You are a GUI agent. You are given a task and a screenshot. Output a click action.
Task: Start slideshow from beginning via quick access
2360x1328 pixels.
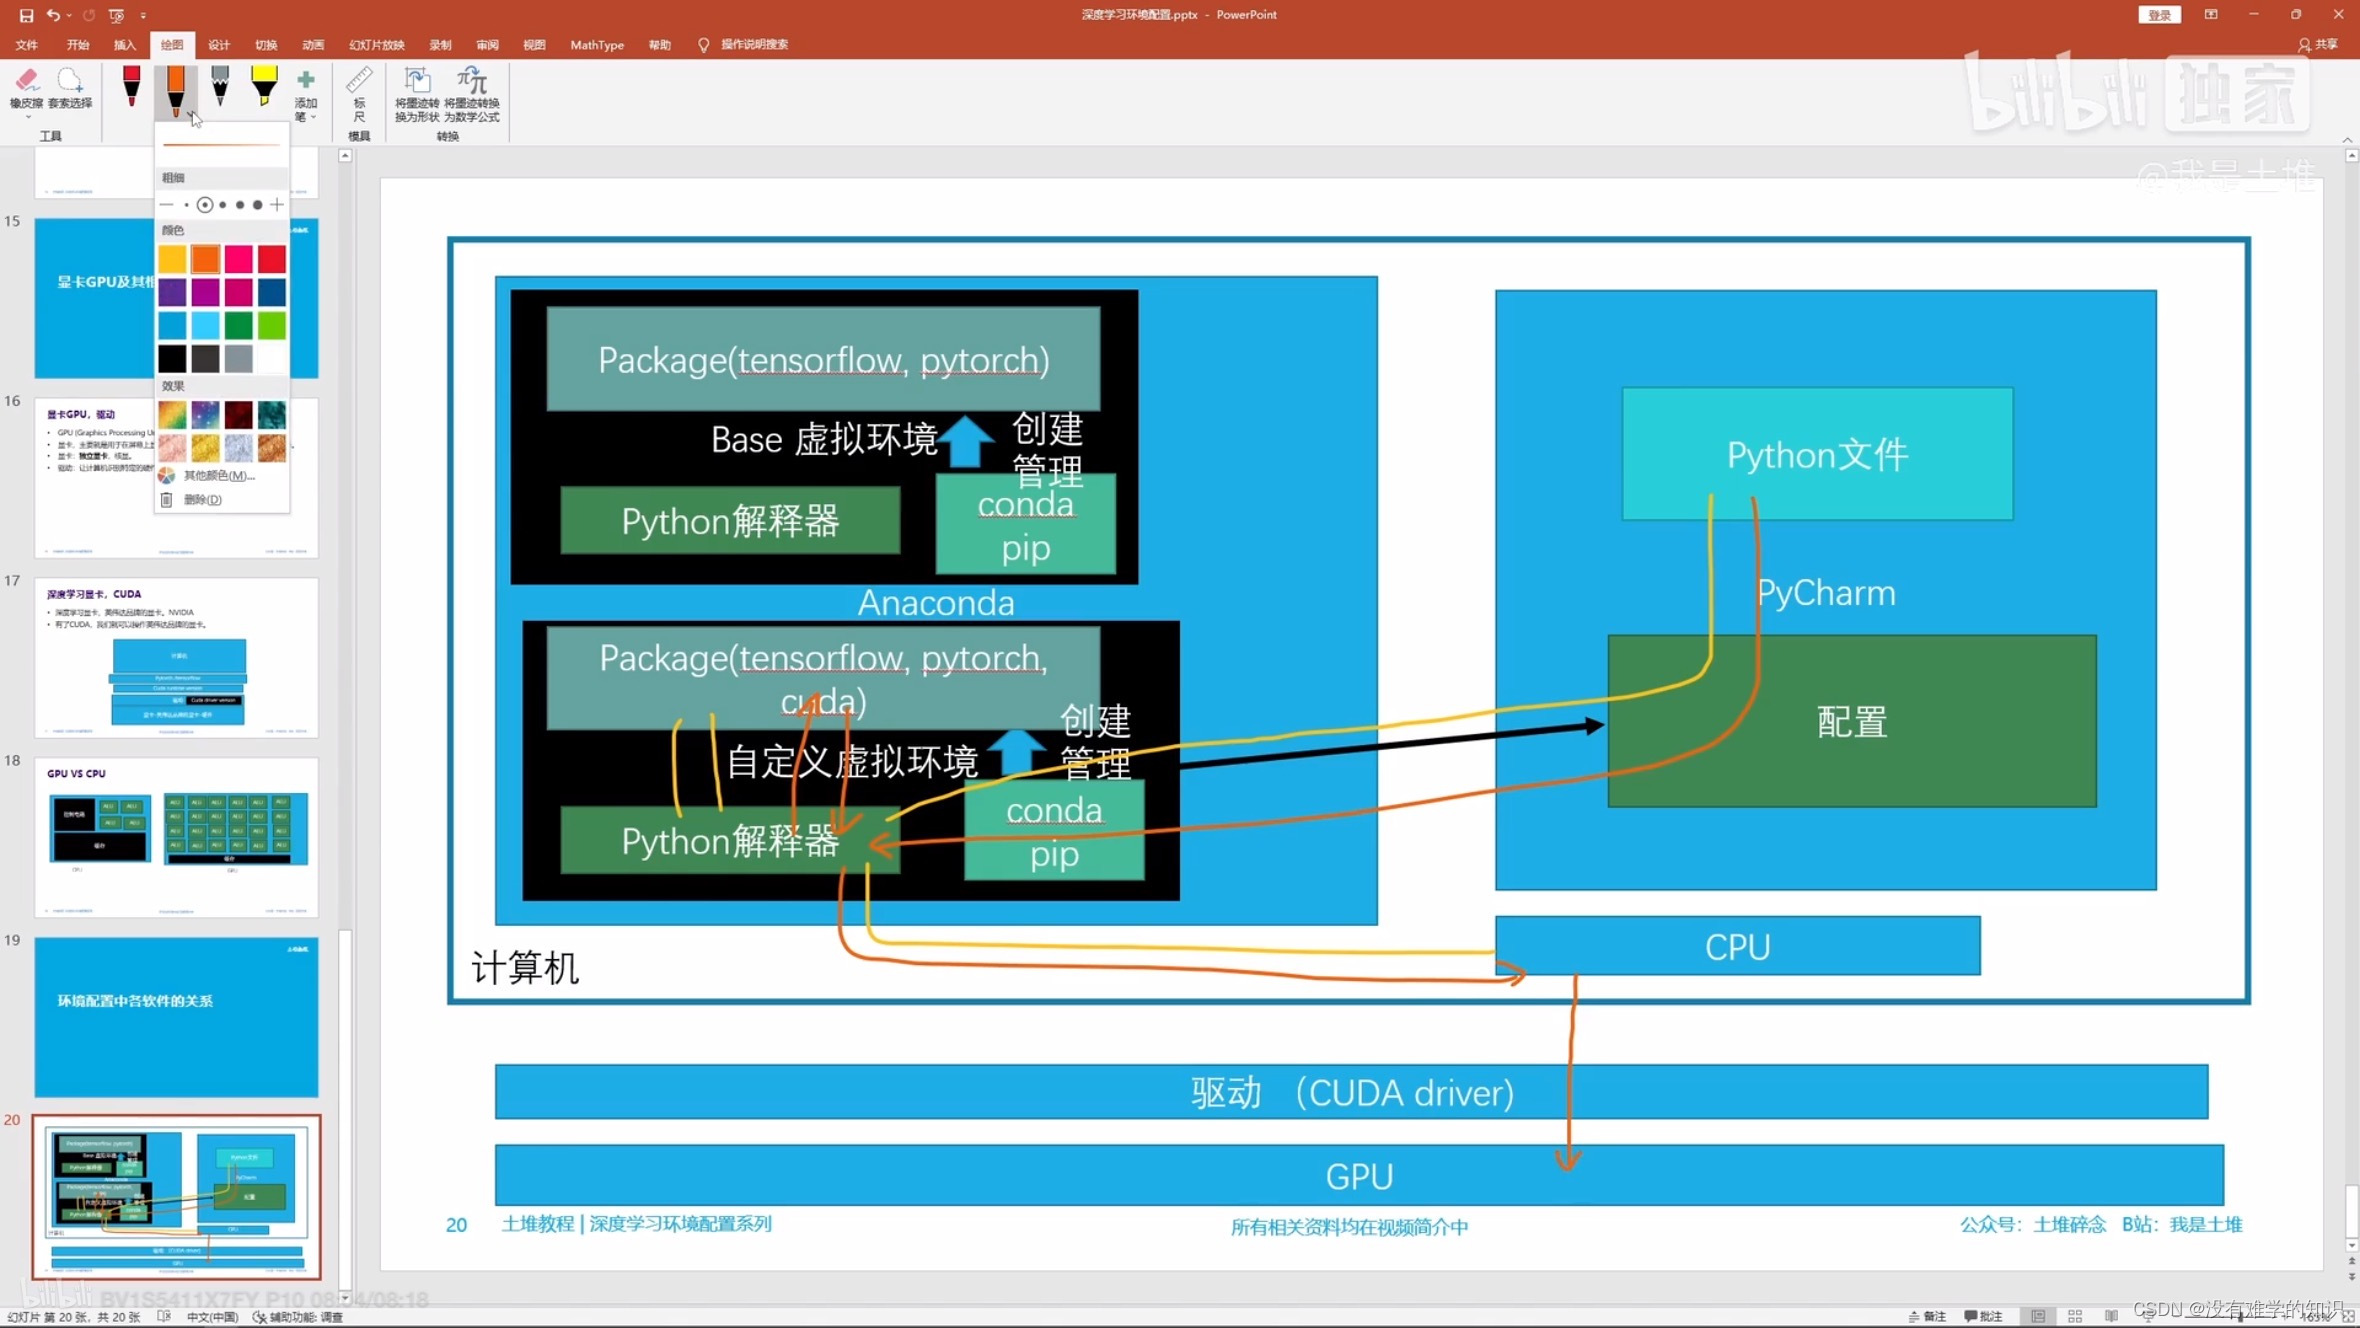click(x=116, y=15)
